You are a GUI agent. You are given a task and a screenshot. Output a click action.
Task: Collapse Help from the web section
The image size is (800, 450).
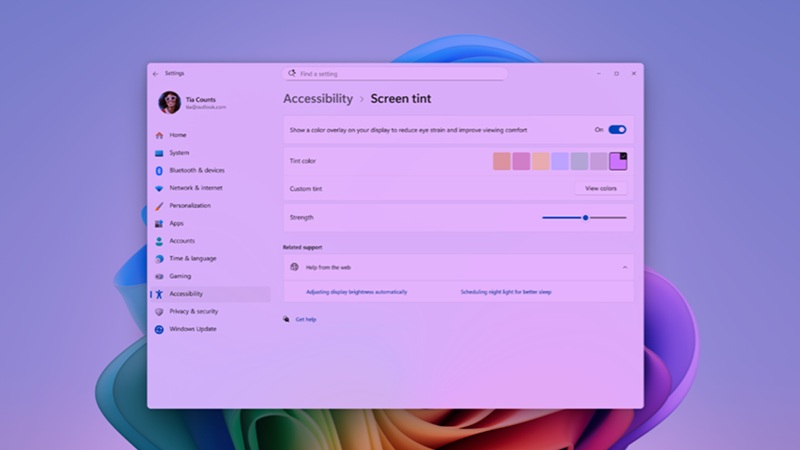click(x=625, y=267)
